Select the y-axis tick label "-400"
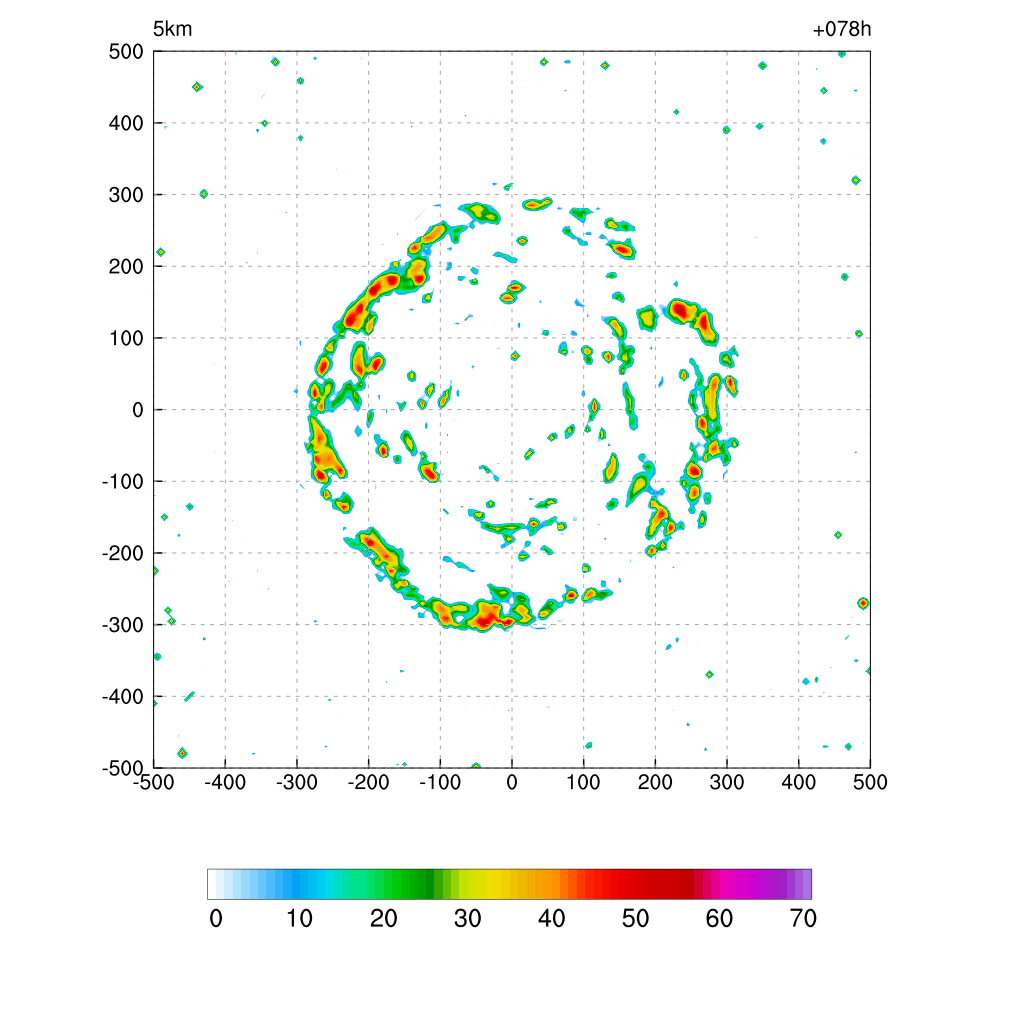The image size is (1024, 1024). pos(122,697)
